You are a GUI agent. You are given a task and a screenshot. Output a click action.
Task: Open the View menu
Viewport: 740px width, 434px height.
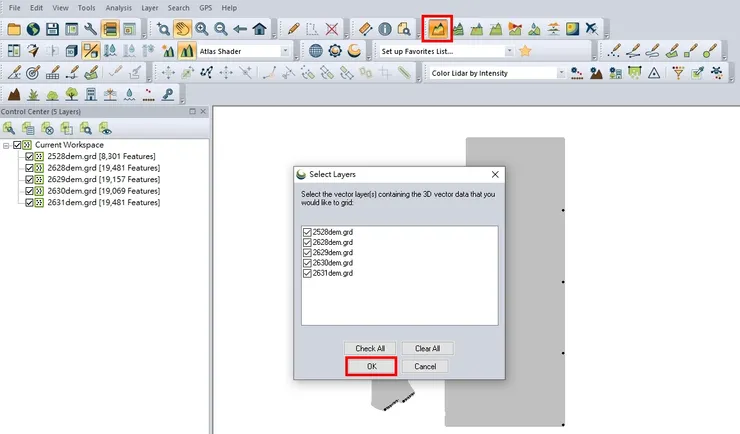60,8
